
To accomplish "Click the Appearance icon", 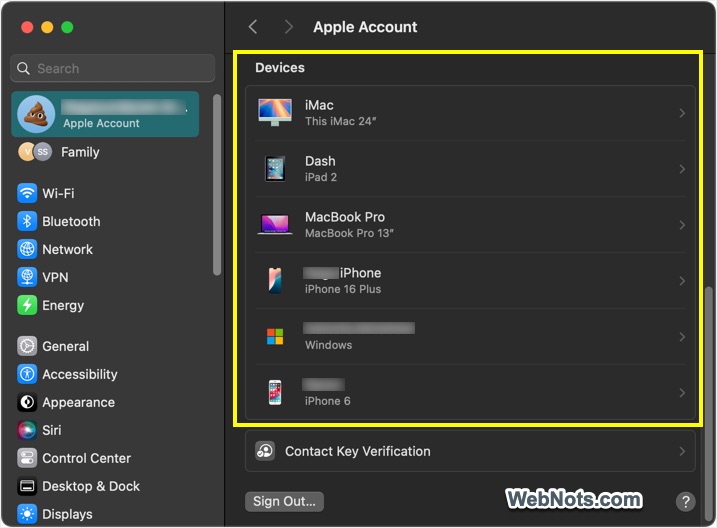I will point(27,402).
